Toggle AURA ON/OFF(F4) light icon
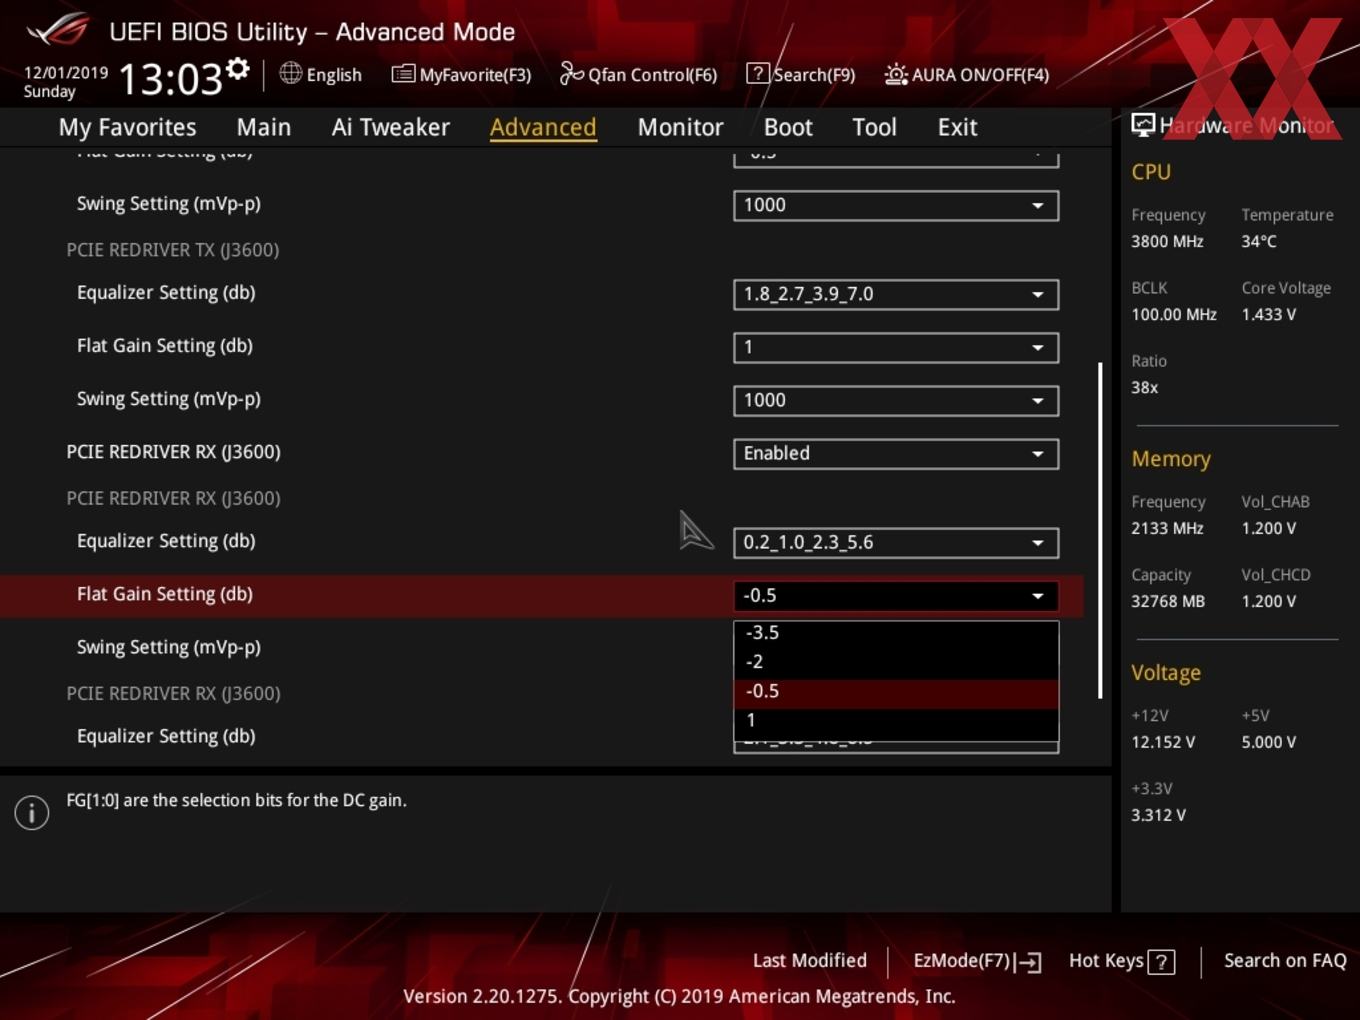 pos(896,74)
